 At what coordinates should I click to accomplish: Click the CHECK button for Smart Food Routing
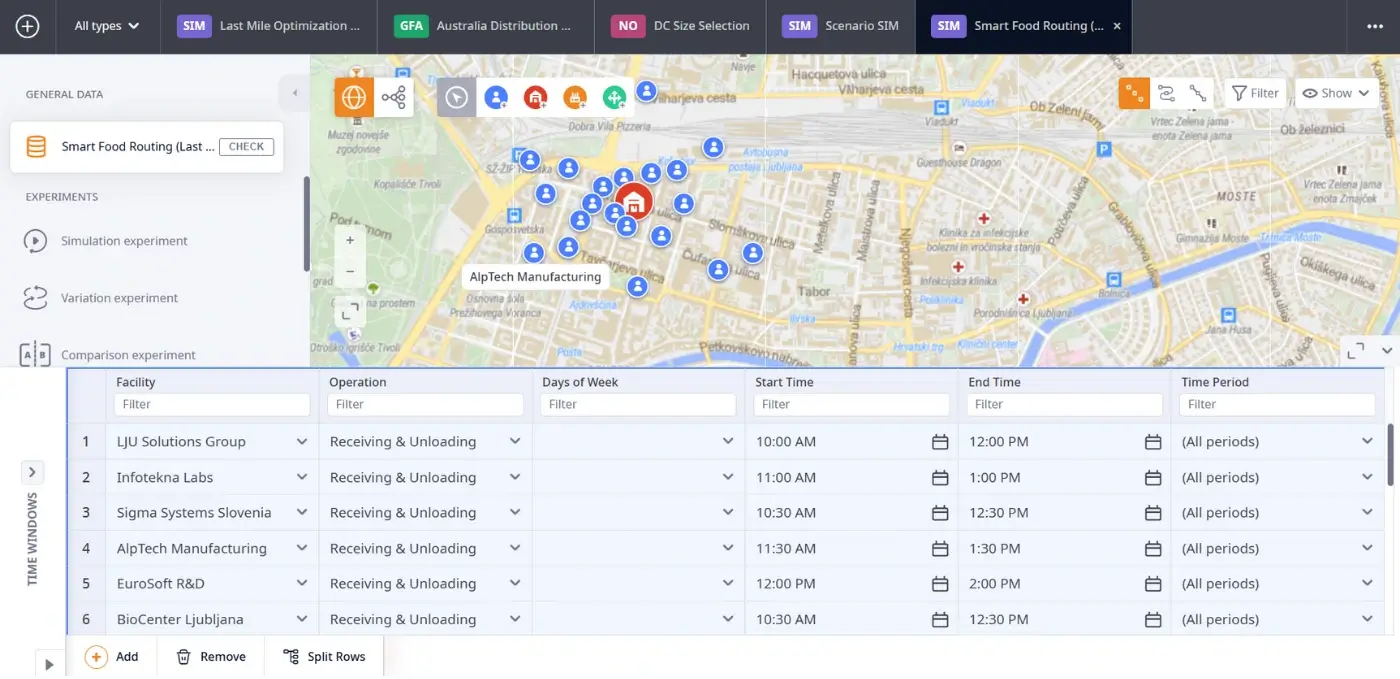pos(246,146)
